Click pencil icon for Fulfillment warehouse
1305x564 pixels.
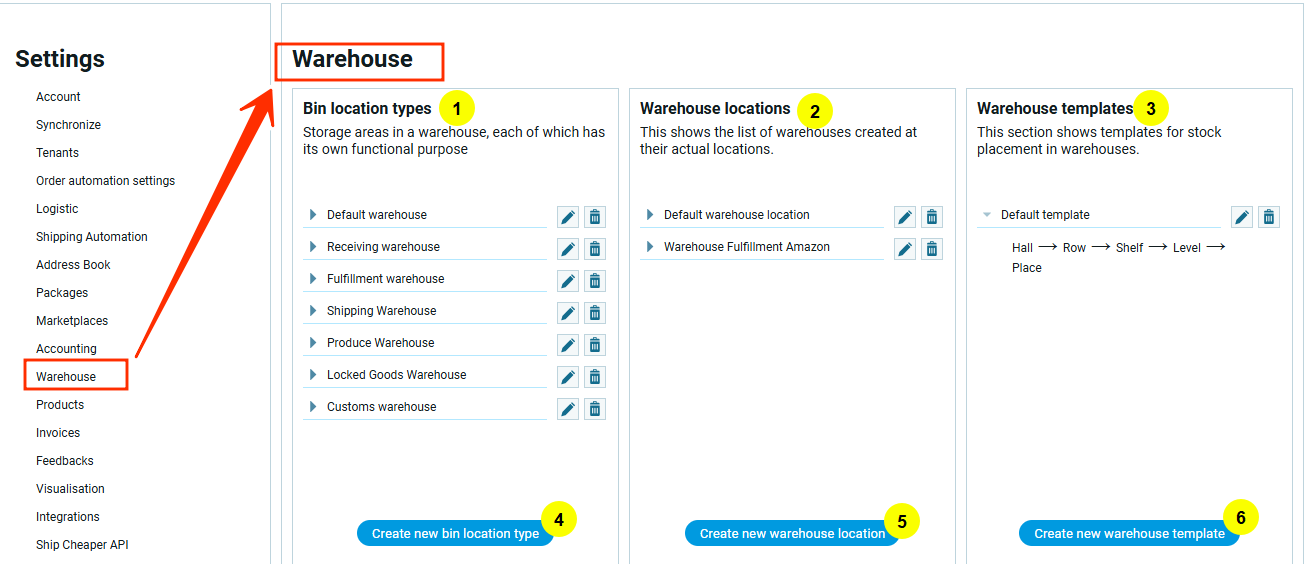coord(568,281)
